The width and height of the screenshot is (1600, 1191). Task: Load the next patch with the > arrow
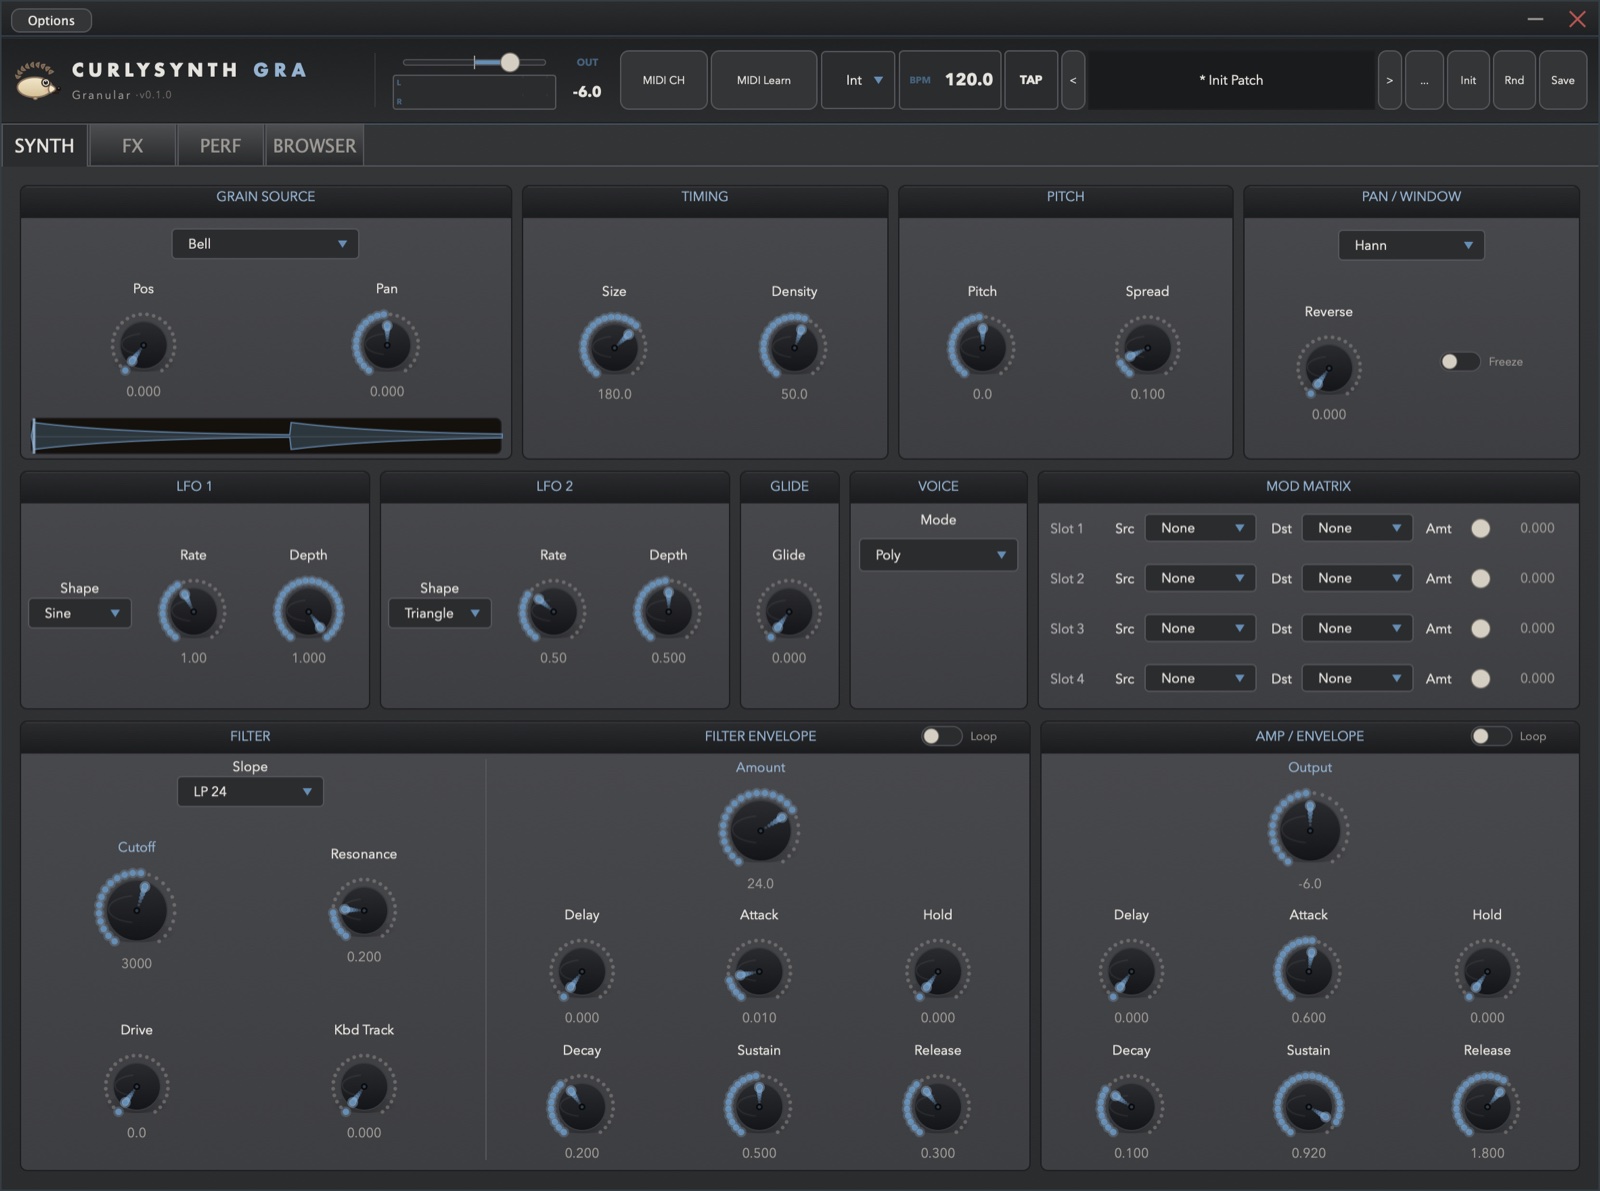1389,80
